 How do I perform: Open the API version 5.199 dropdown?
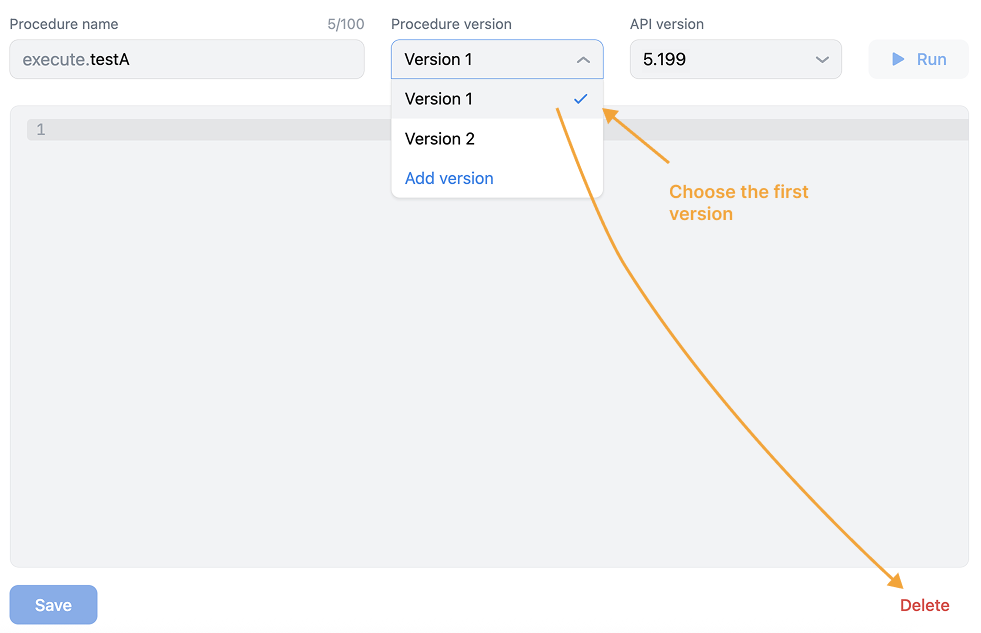(x=735, y=59)
